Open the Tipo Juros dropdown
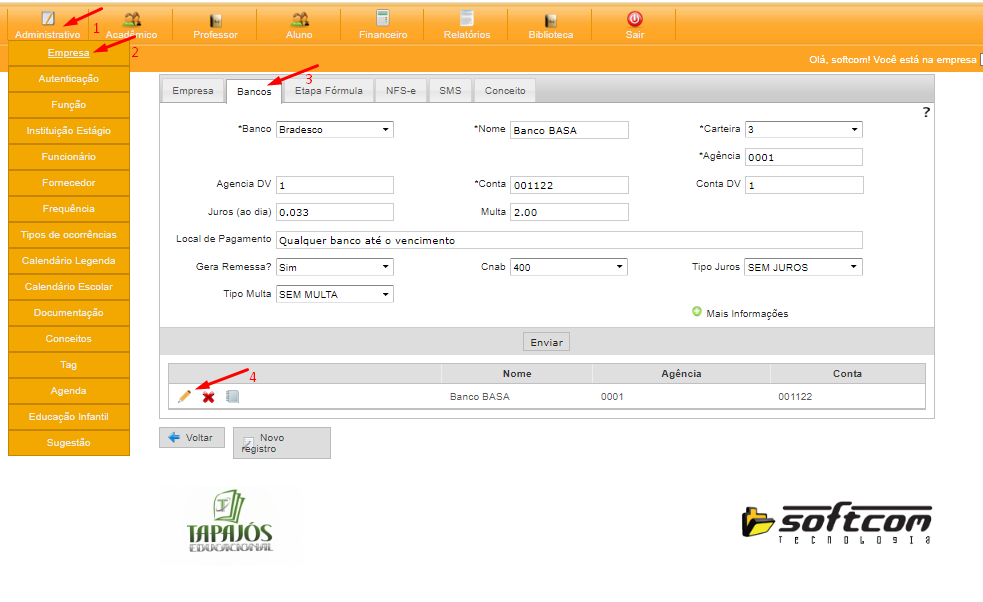 [x=803, y=267]
